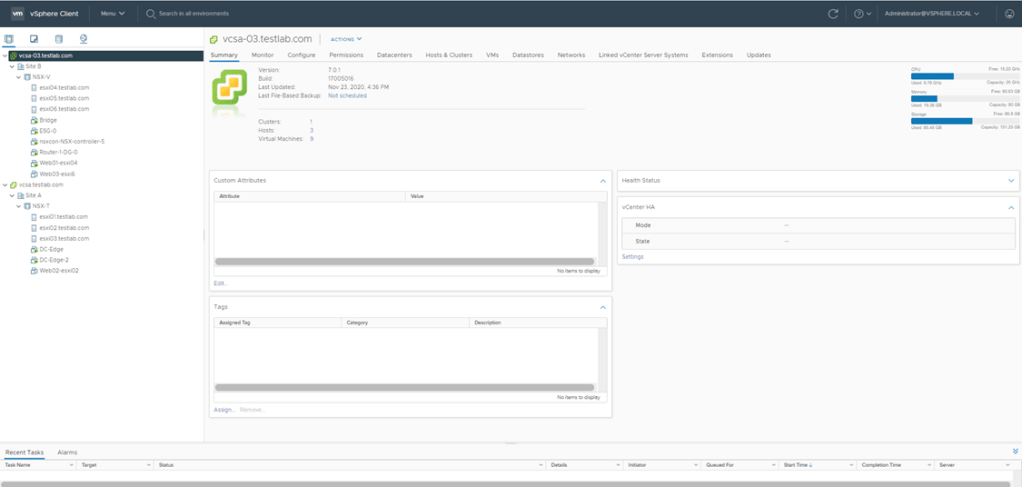Click the Not scheduled backup link

click(347, 96)
